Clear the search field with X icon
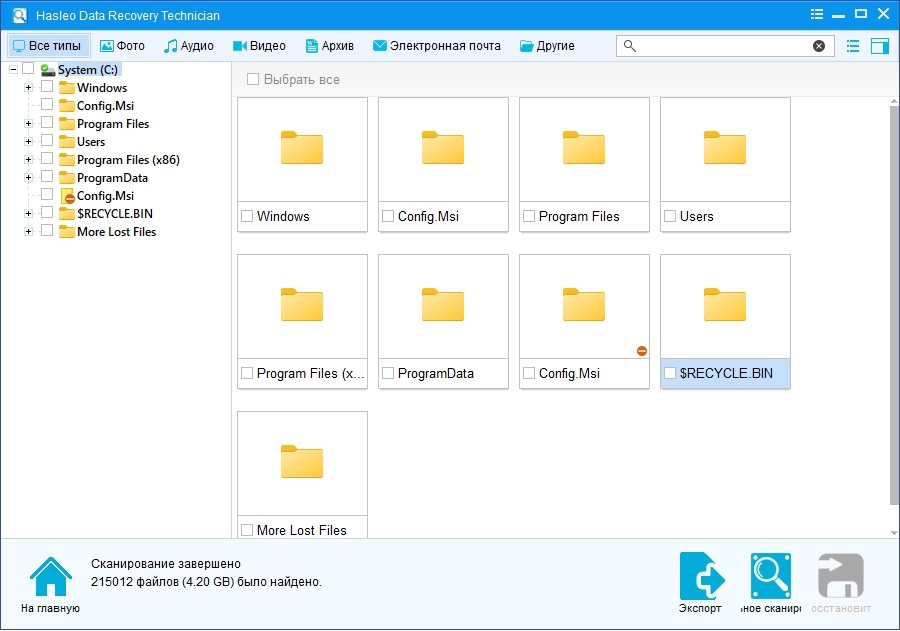The image size is (900, 631). click(819, 46)
